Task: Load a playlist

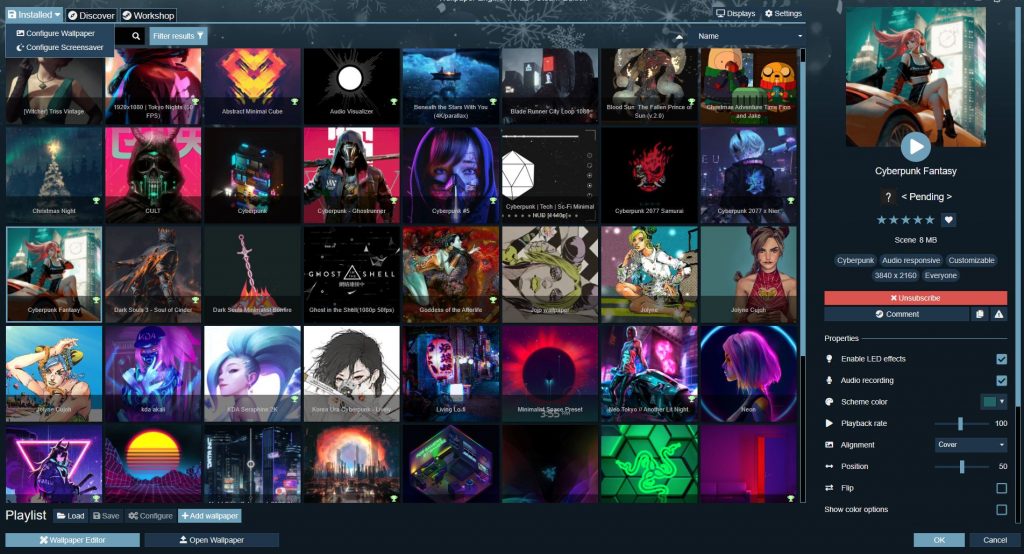Action: point(71,515)
